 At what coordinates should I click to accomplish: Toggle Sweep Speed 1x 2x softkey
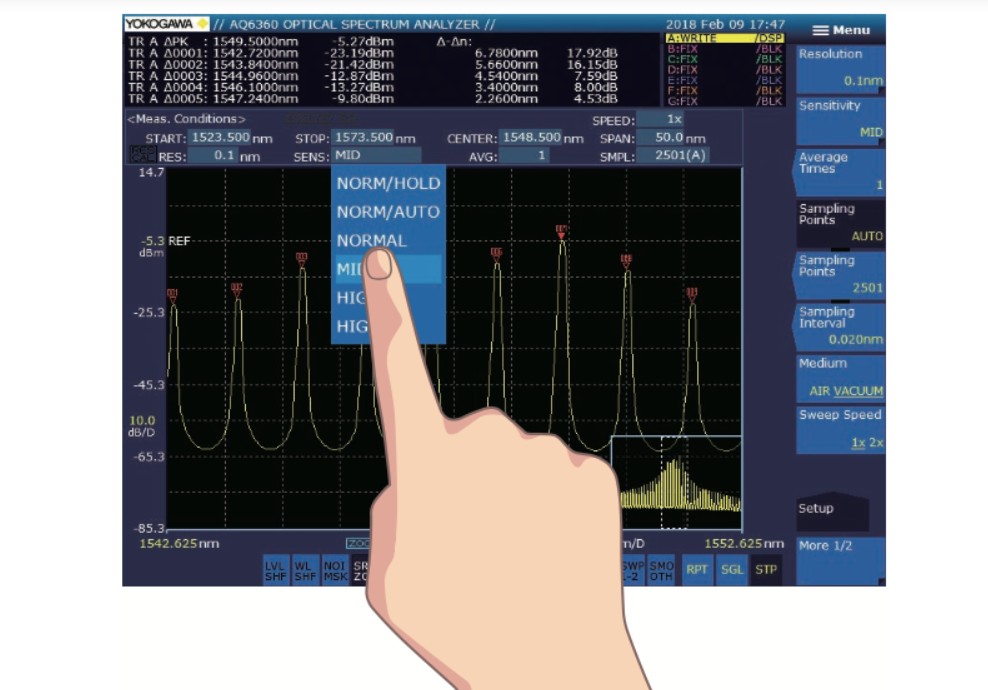(x=840, y=429)
